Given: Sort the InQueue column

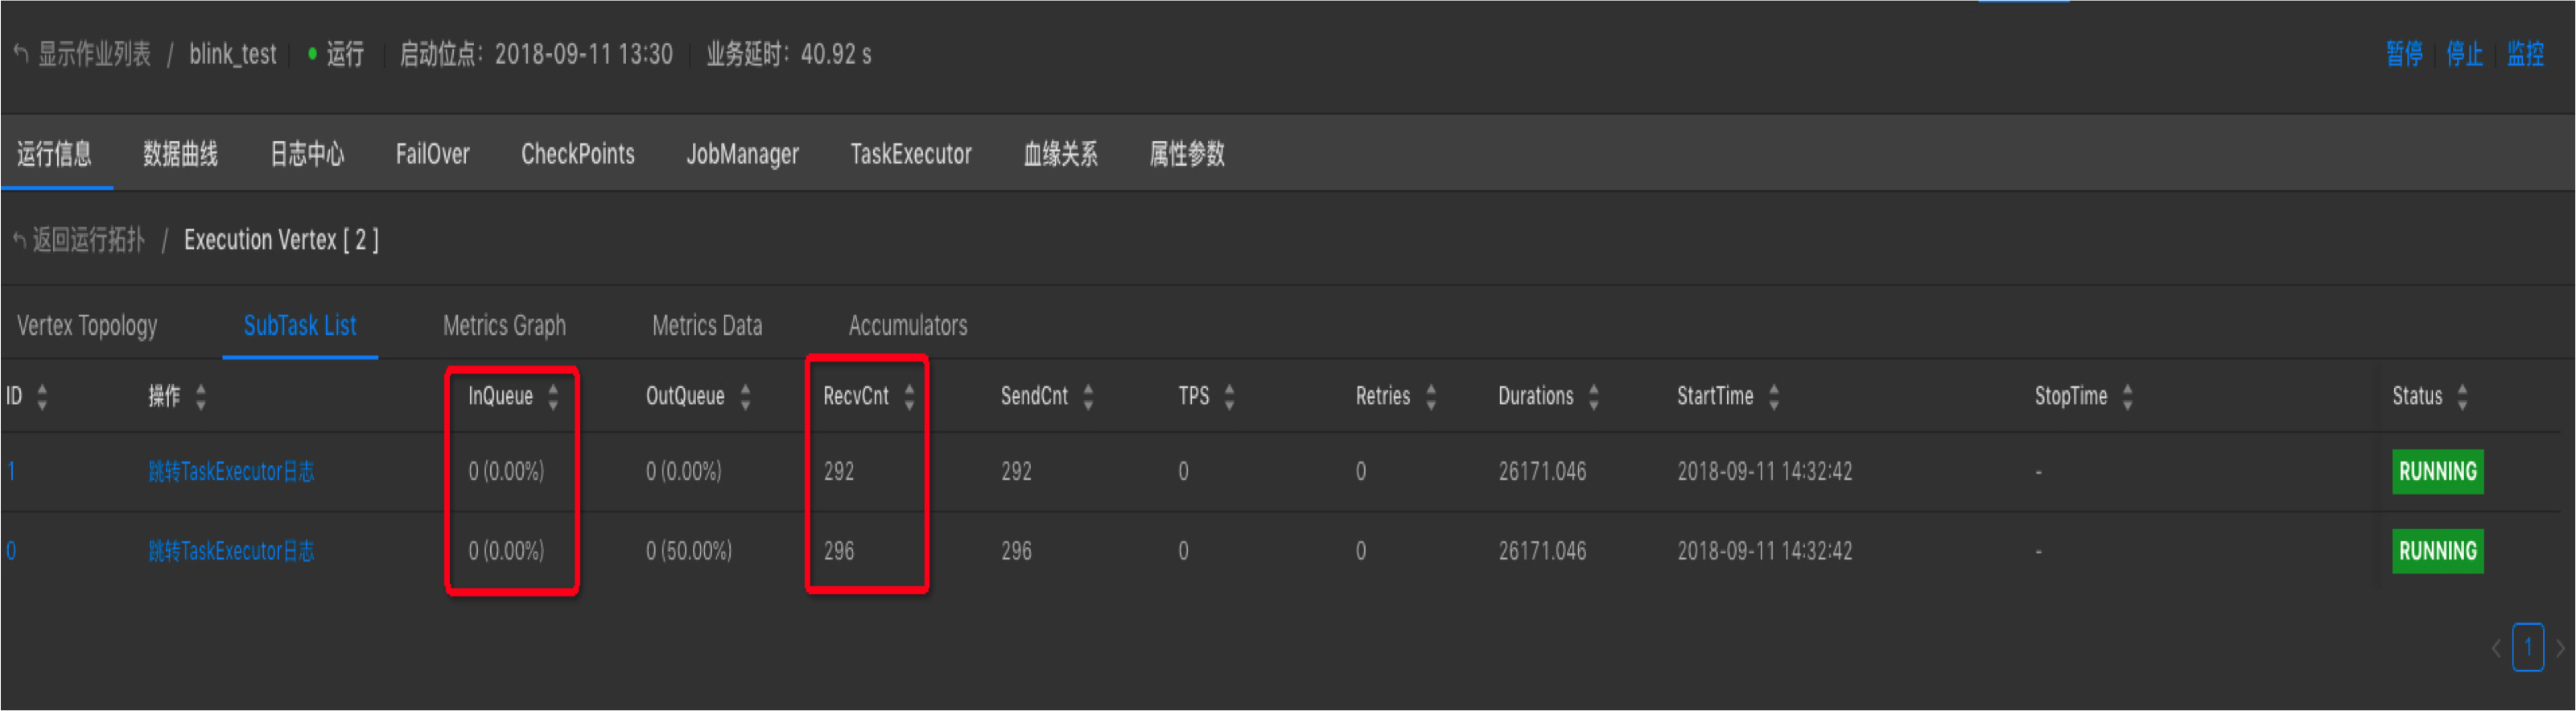Looking at the screenshot, I should pos(555,396).
